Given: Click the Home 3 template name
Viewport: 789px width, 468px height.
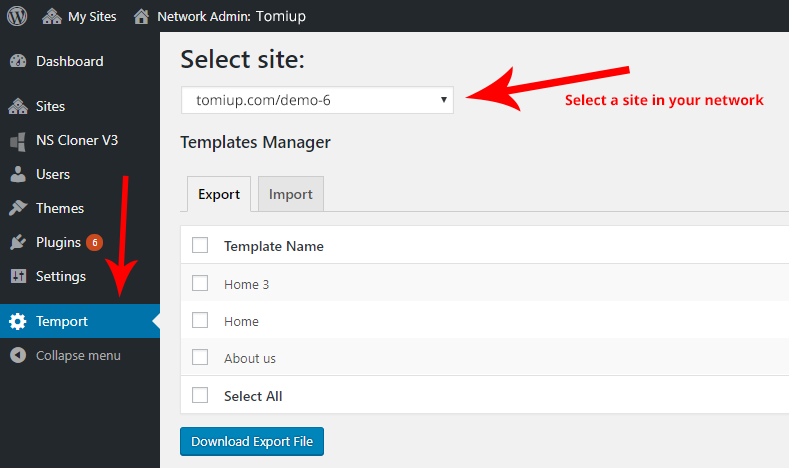Looking at the screenshot, I should [247, 284].
